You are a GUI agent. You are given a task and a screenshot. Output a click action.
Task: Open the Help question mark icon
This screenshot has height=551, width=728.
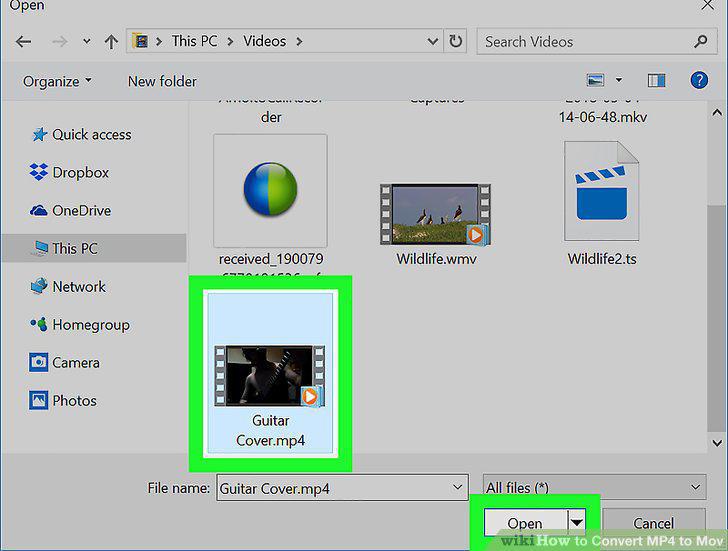(699, 80)
